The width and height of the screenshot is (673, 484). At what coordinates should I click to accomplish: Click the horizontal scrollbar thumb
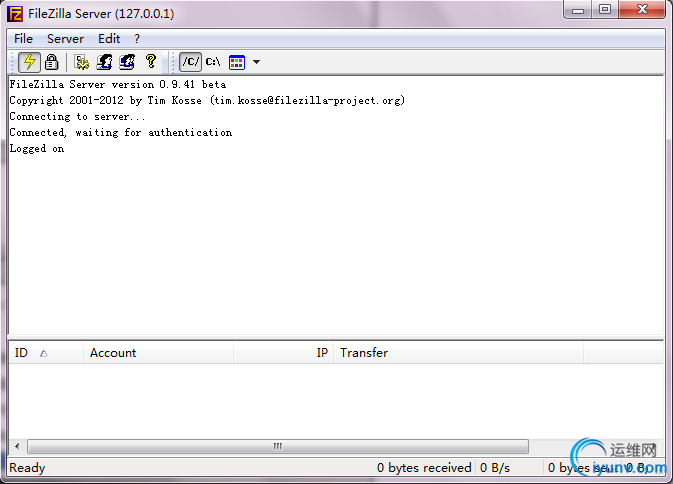278,447
